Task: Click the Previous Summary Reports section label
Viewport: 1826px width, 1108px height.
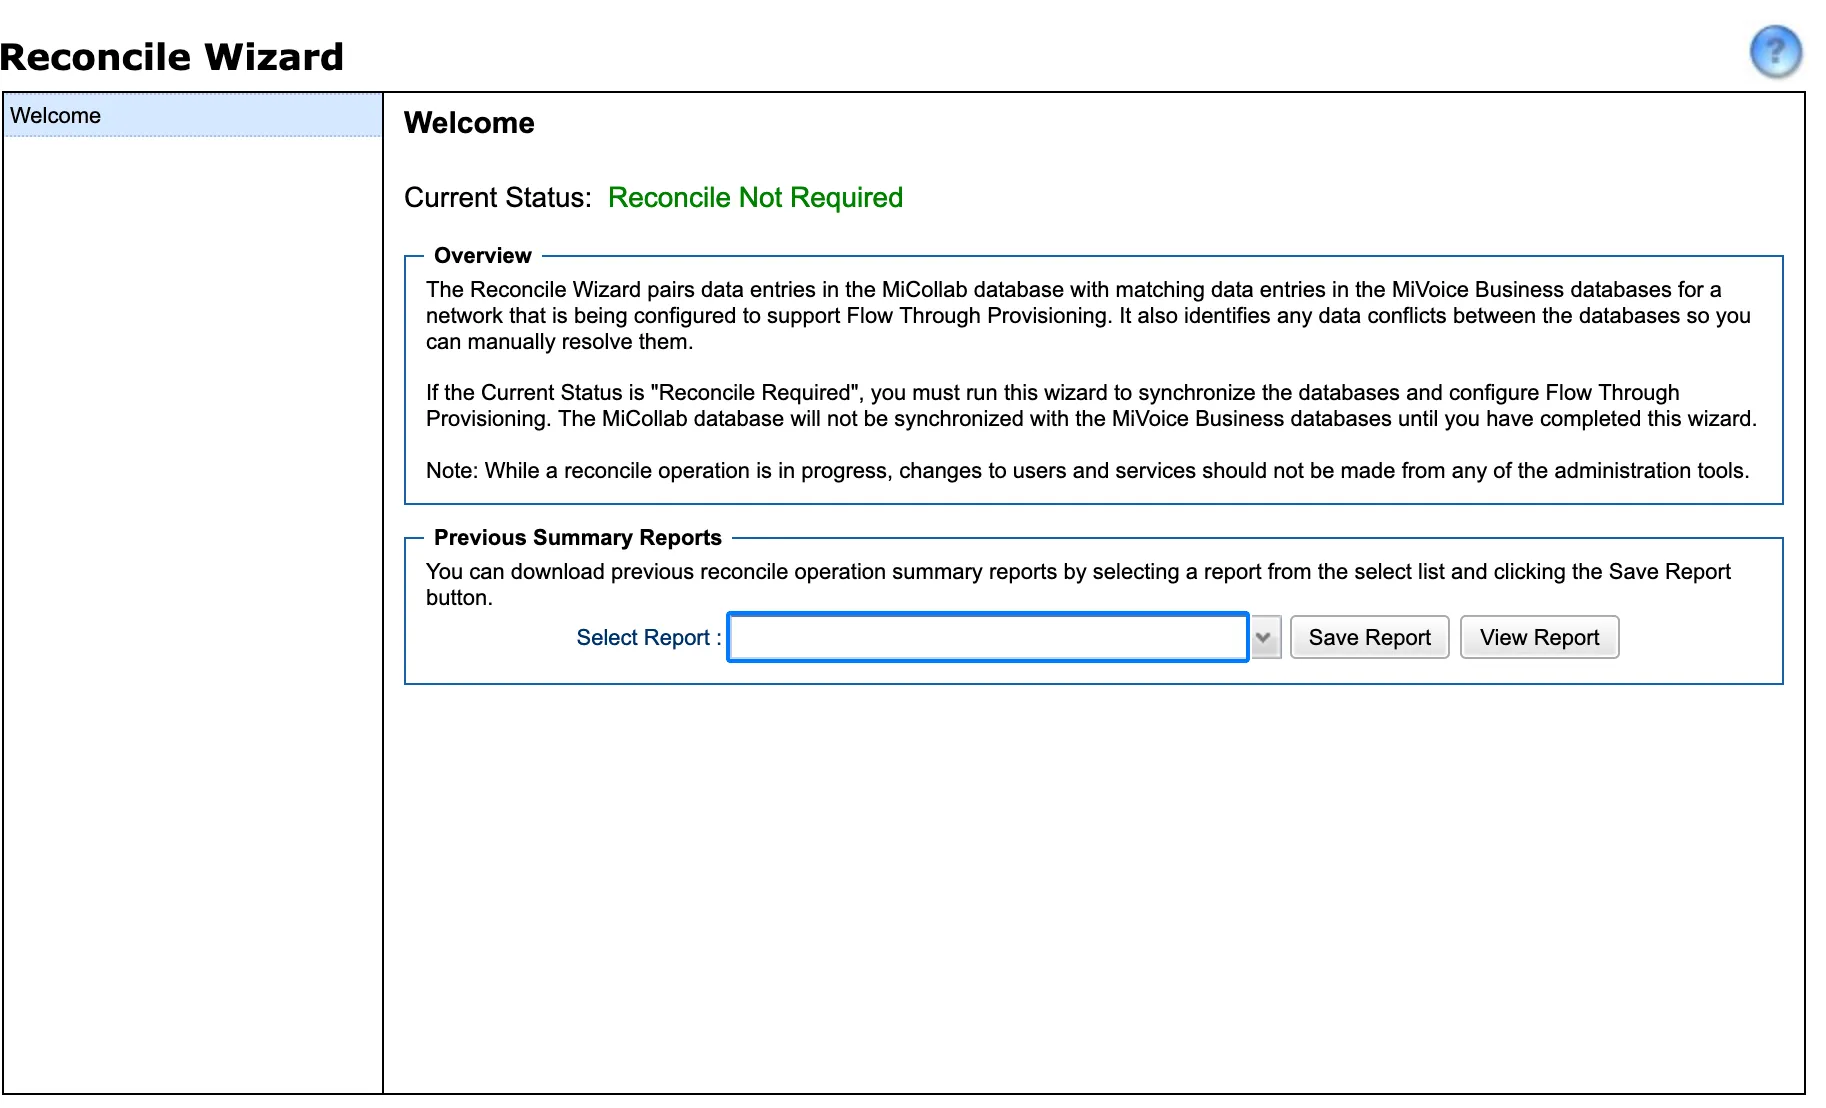Action: 578,537
